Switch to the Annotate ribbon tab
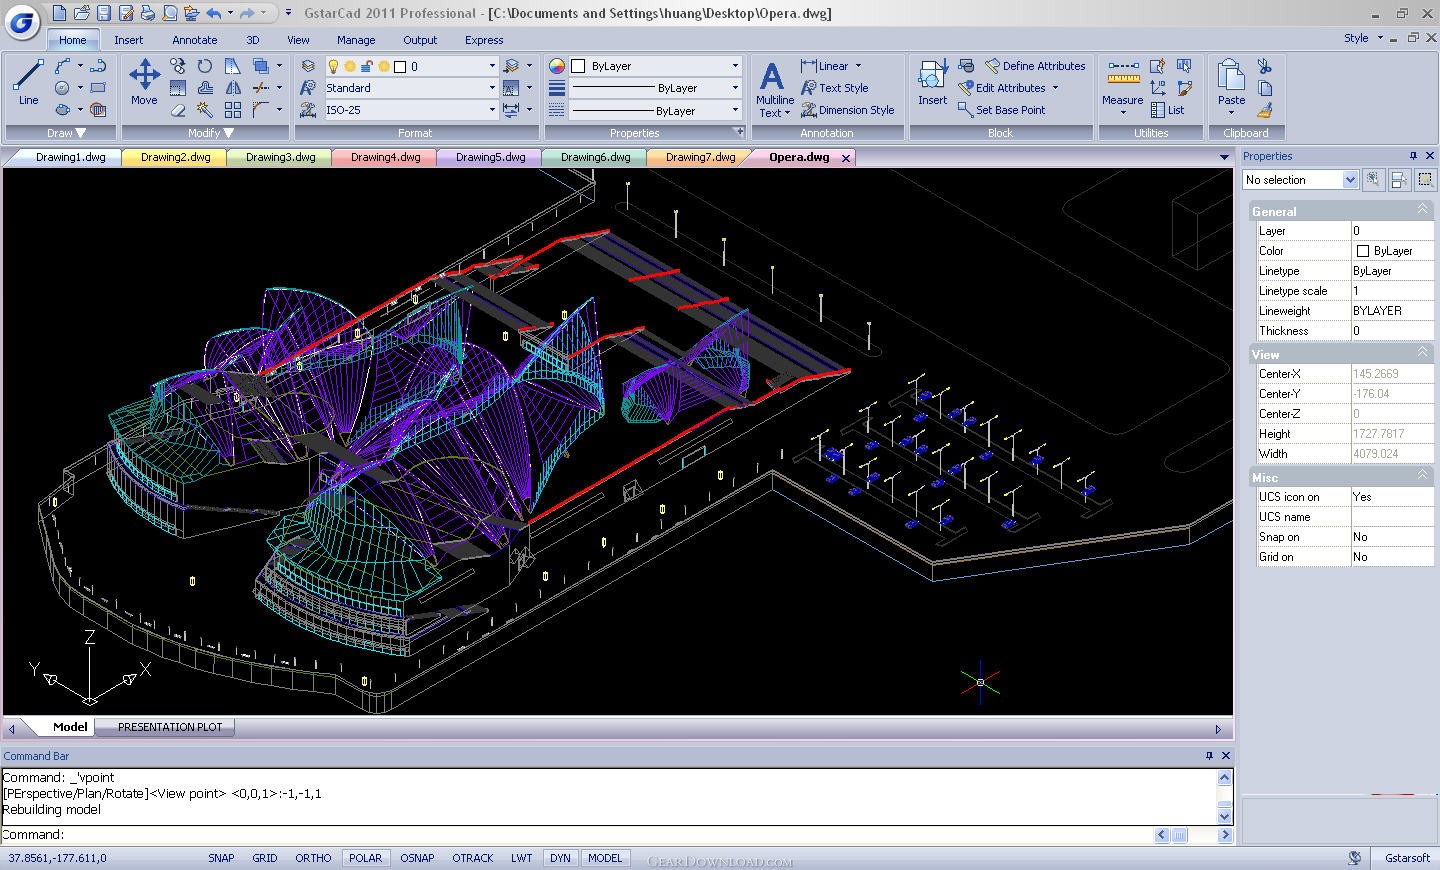The width and height of the screenshot is (1440, 870). (194, 40)
